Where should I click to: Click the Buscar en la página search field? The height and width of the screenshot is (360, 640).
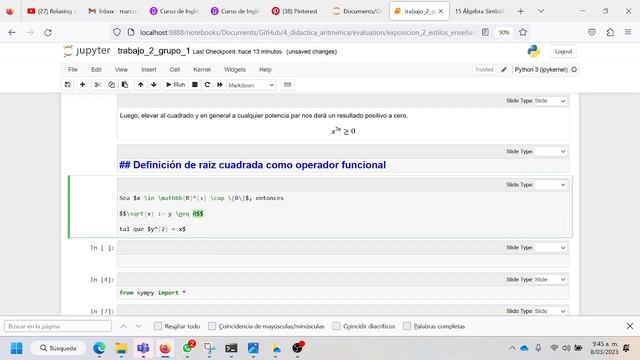(x=58, y=326)
